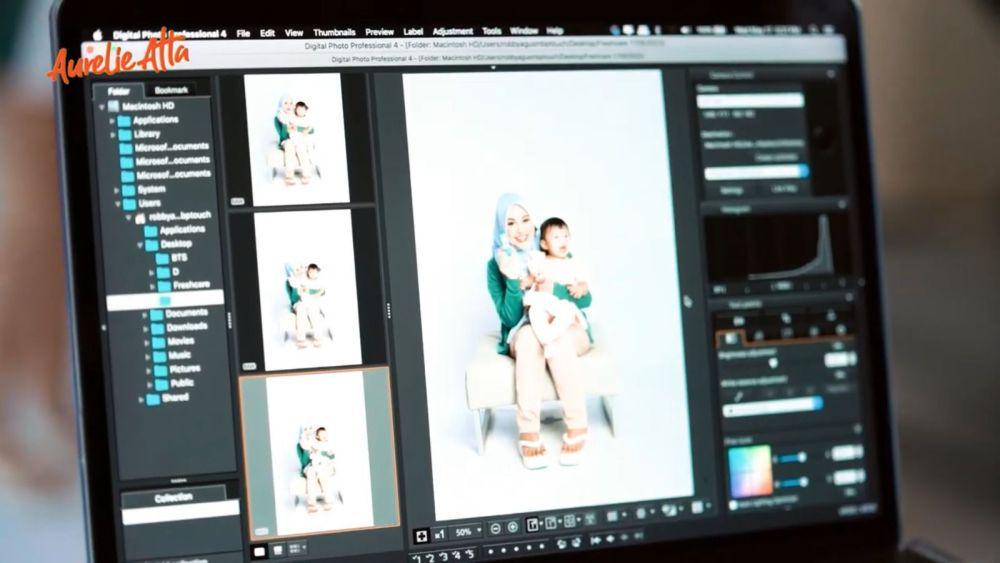The width and height of the screenshot is (1000, 563).
Task: Switch to multi-image preview layout
Action: 570,521
